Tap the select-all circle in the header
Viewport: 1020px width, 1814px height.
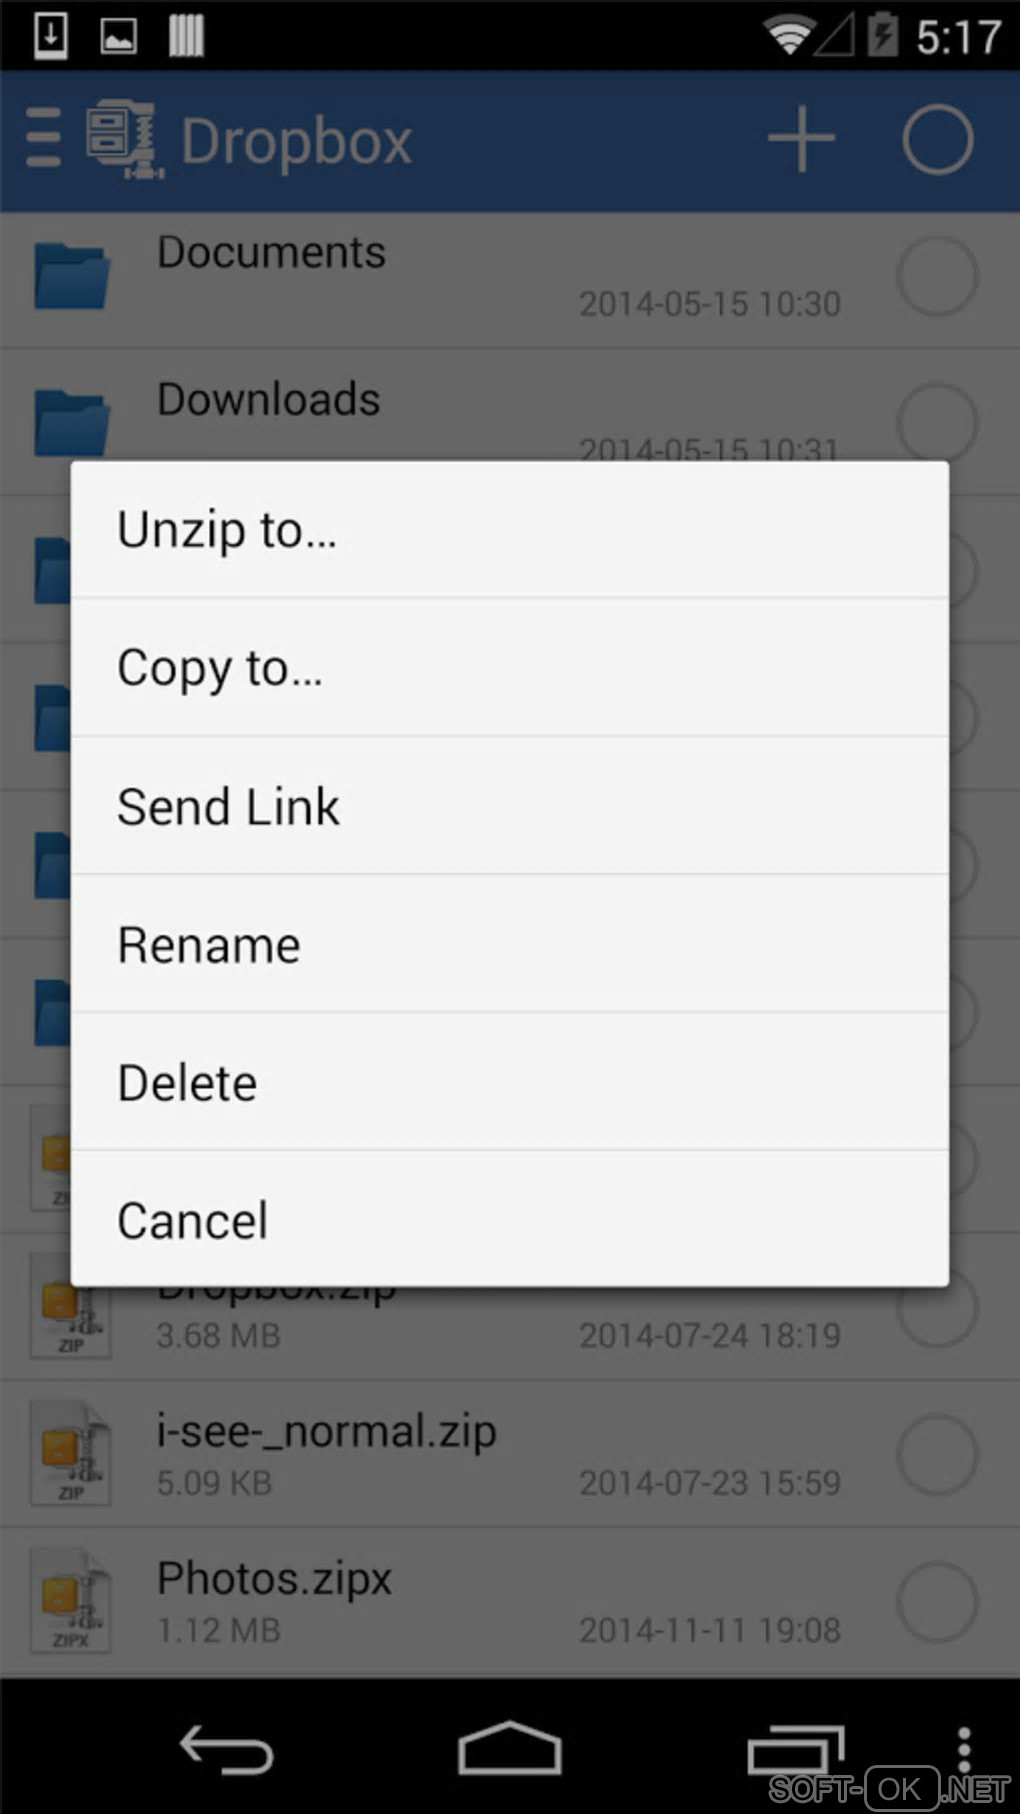[937, 139]
